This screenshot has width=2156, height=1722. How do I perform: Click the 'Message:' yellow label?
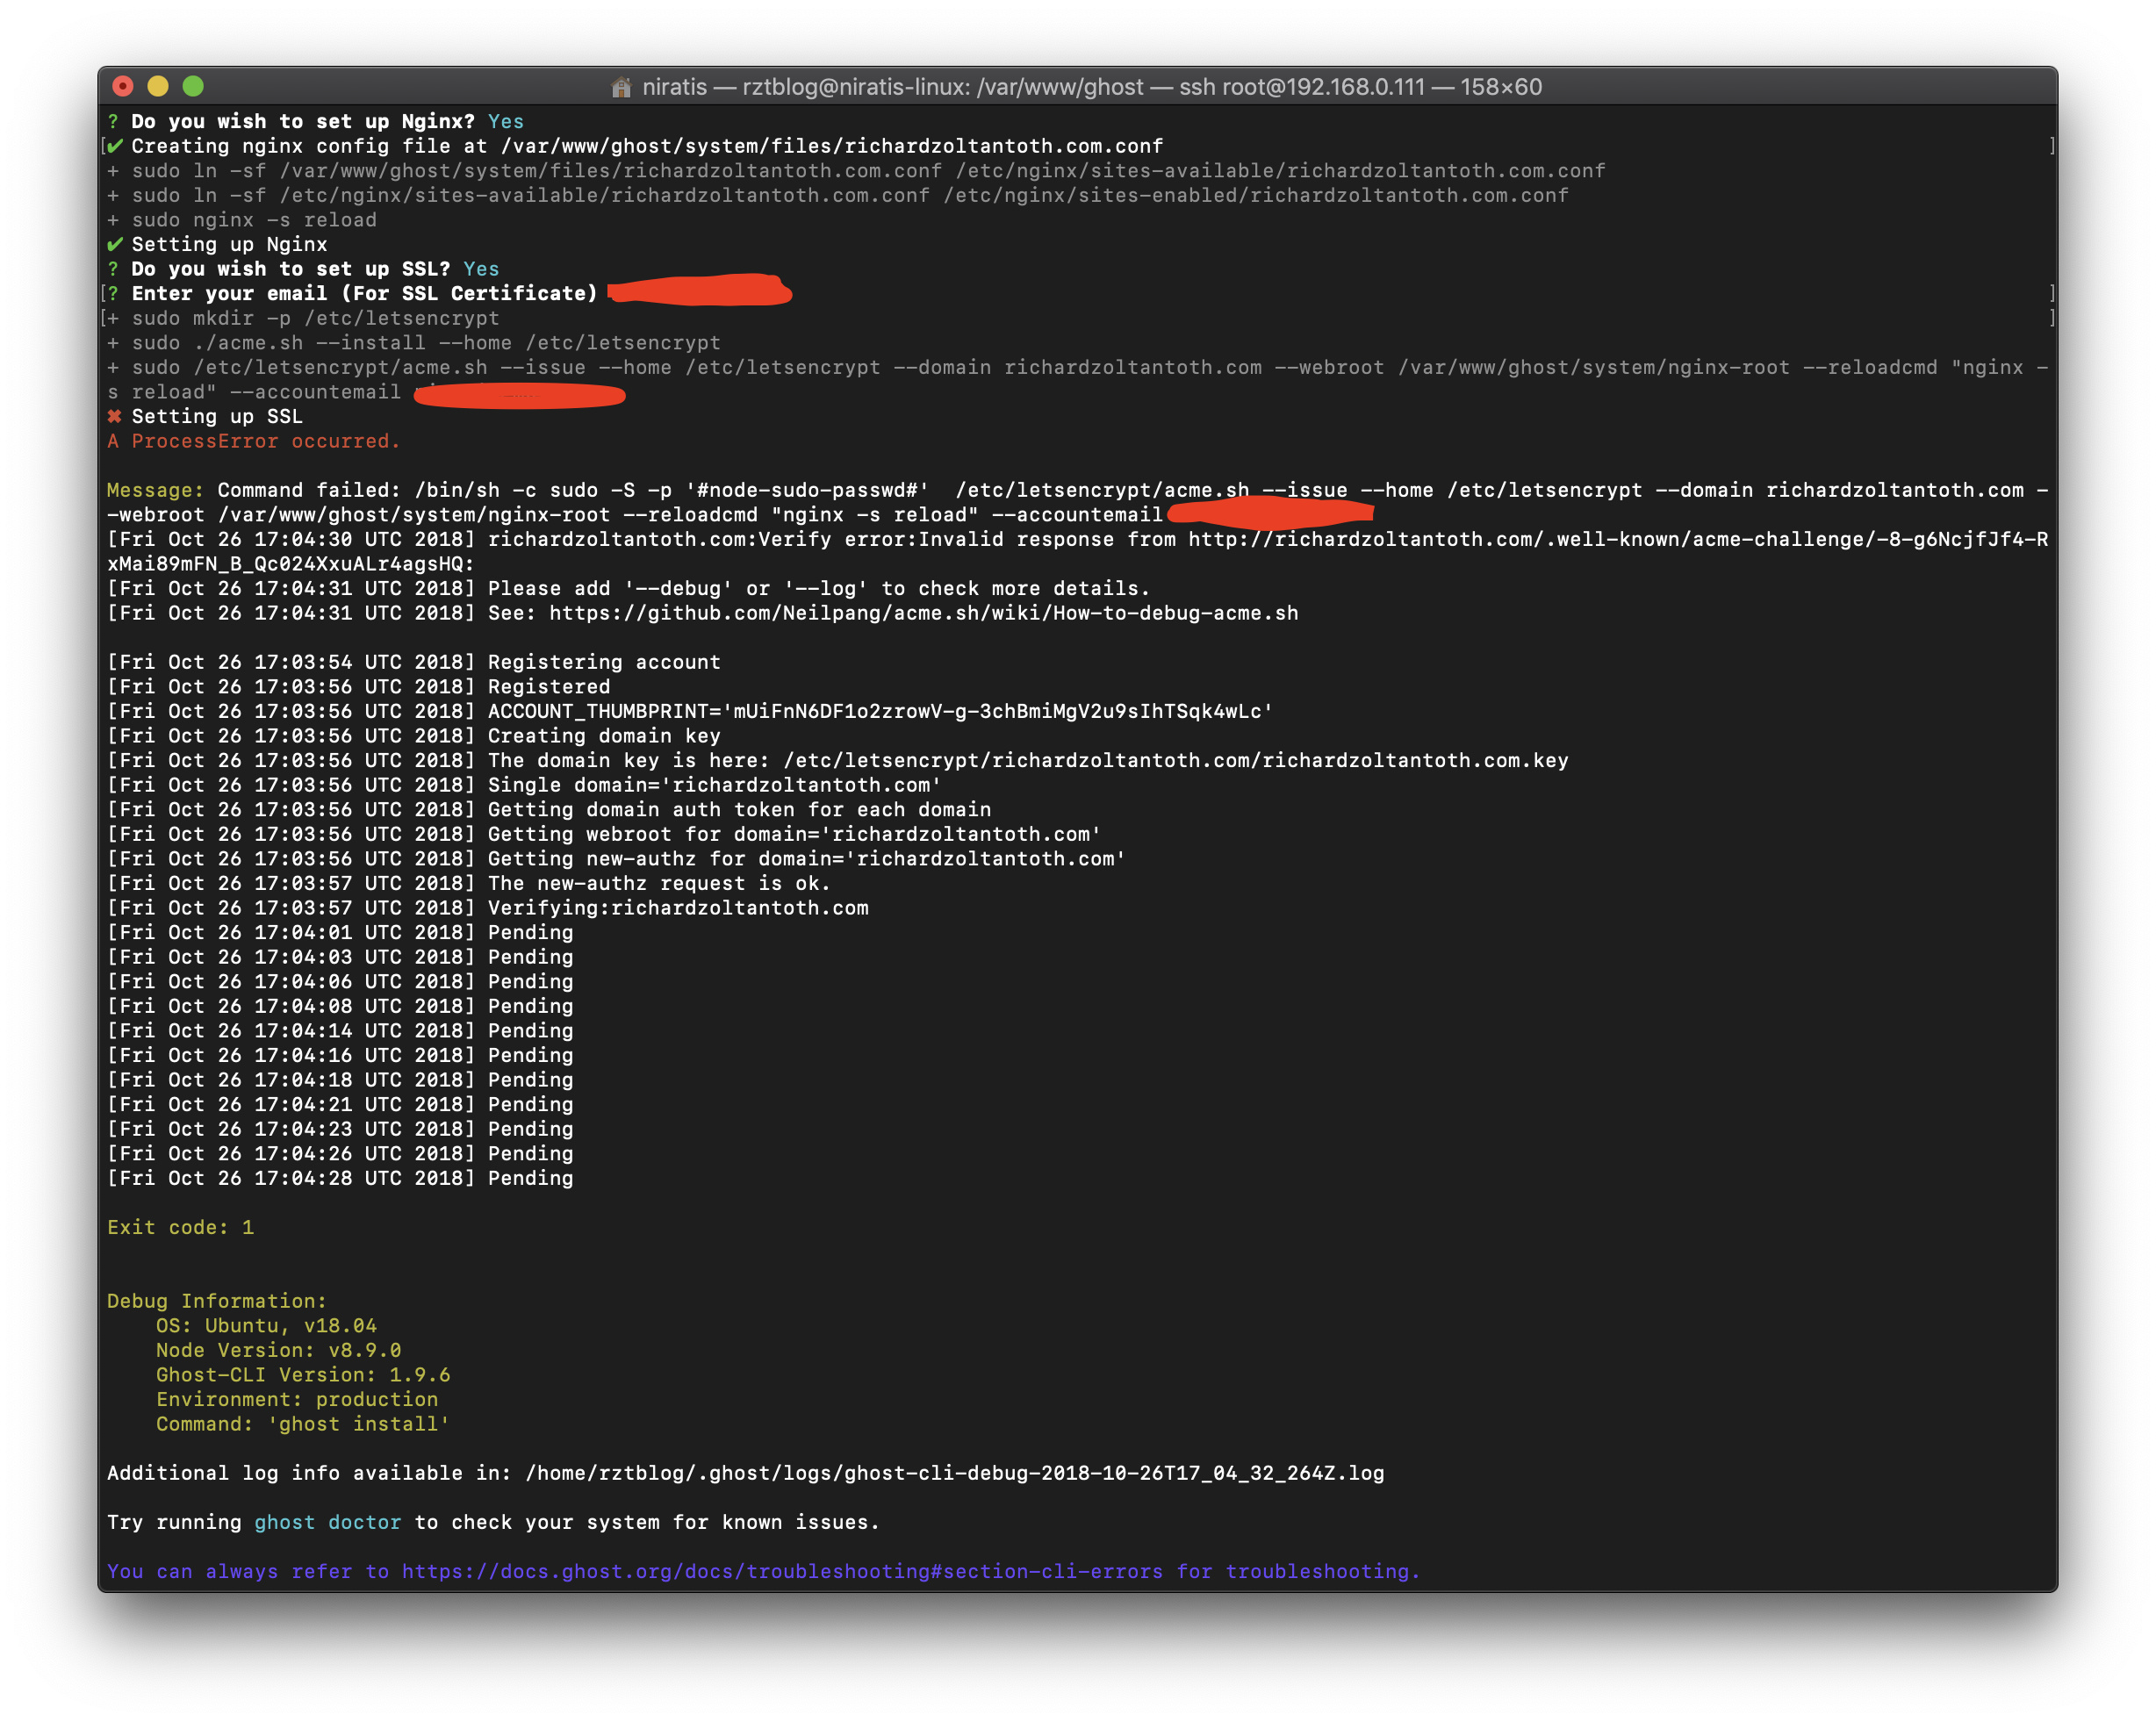(x=155, y=490)
